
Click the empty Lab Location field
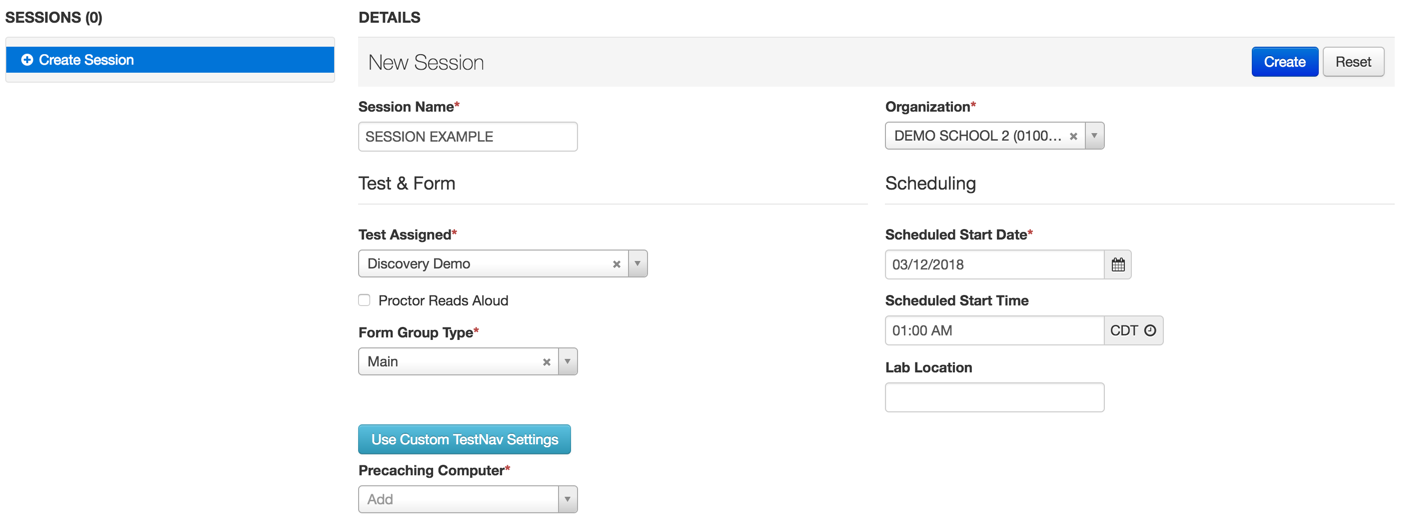click(x=994, y=398)
